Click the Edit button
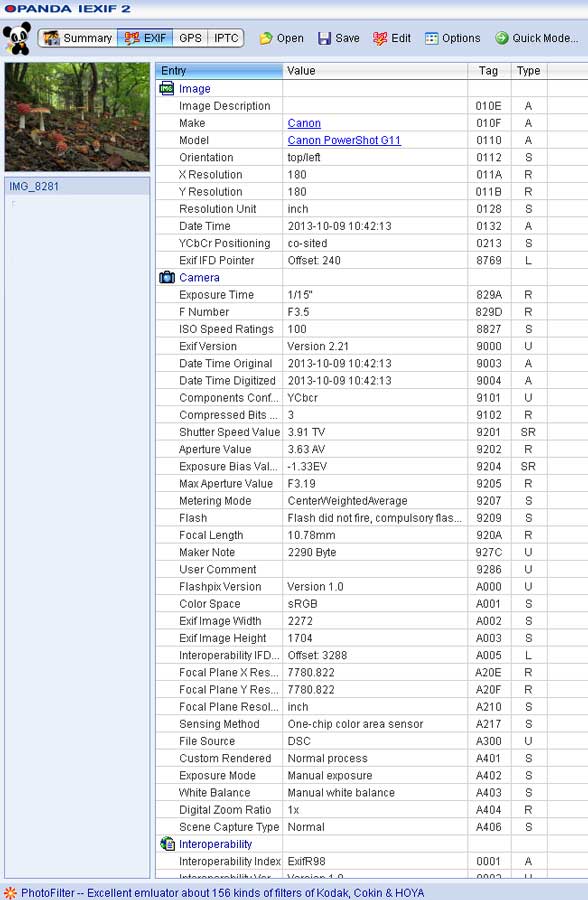588x900 pixels. (392, 38)
